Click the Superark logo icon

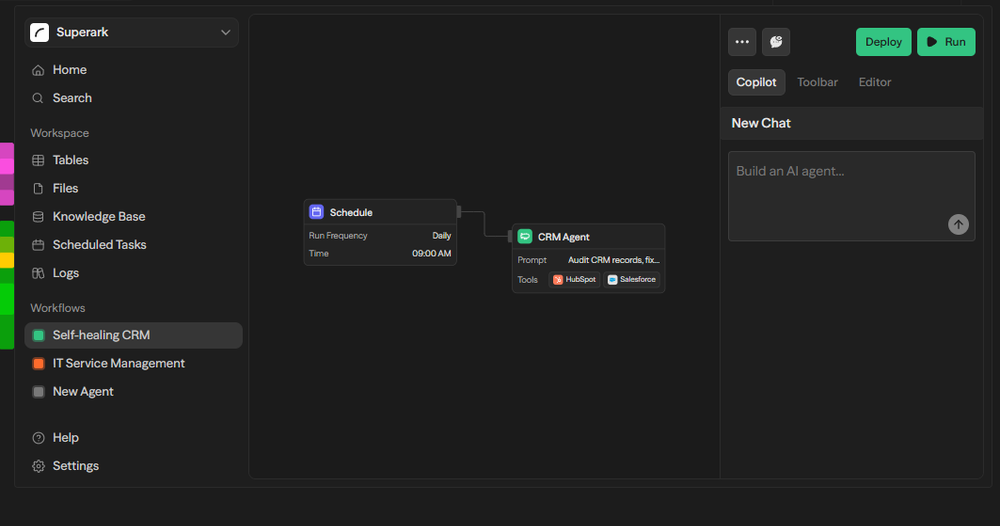(x=40, y=33)
